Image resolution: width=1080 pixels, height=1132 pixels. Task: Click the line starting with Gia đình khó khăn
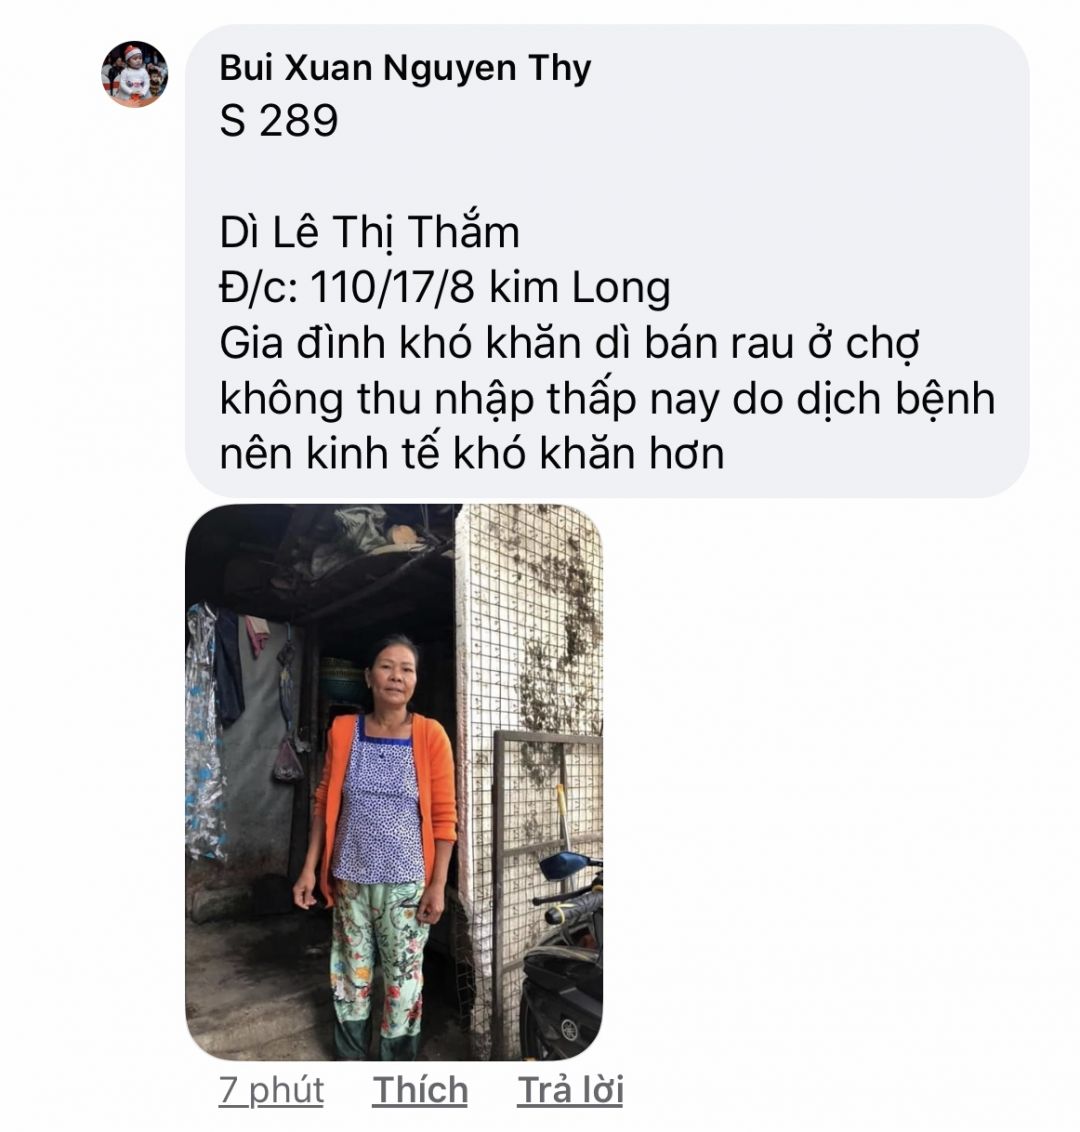coord(570,344)
